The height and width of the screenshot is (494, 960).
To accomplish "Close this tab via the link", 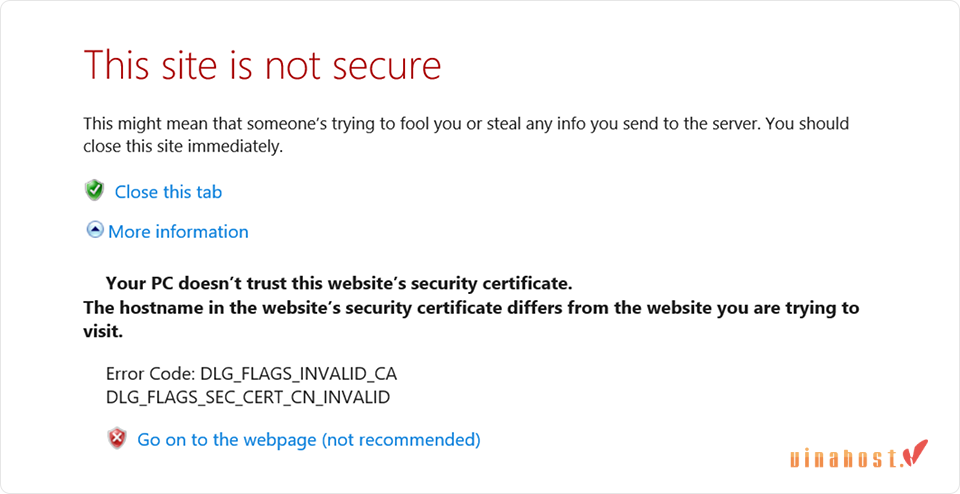I will tap(168, 192).
